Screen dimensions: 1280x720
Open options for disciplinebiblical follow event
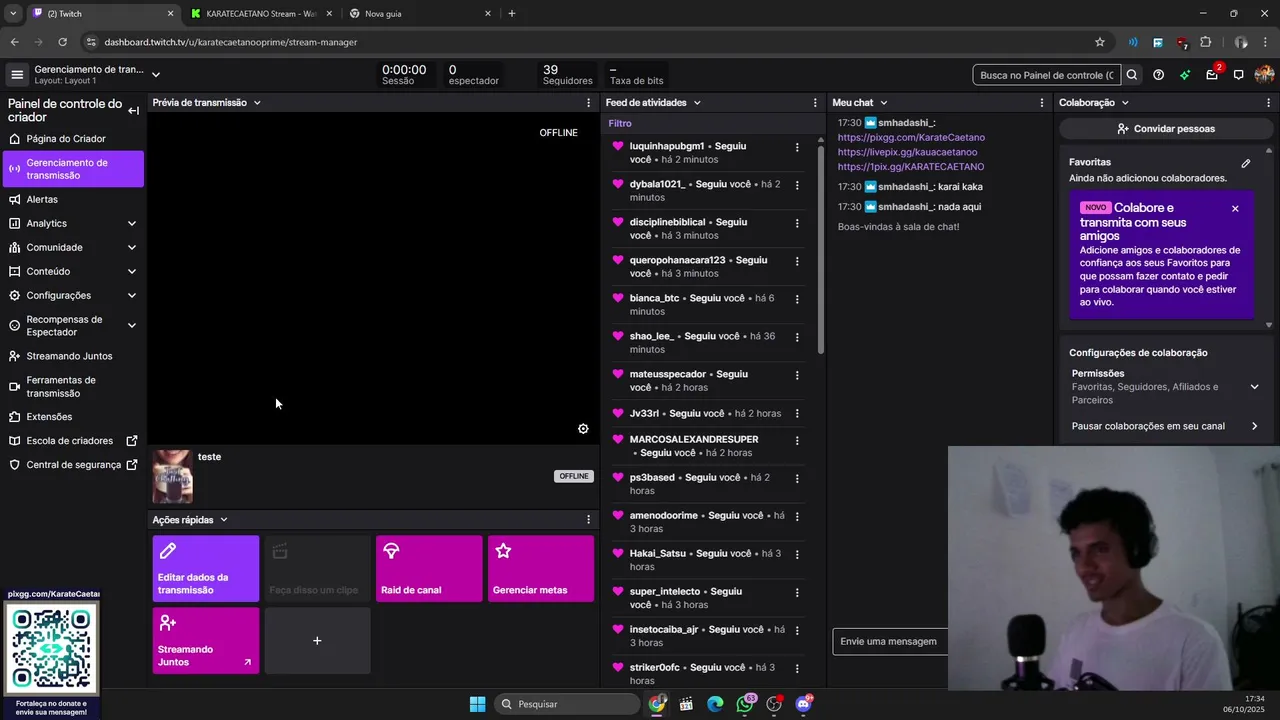[x=797, y=223]
